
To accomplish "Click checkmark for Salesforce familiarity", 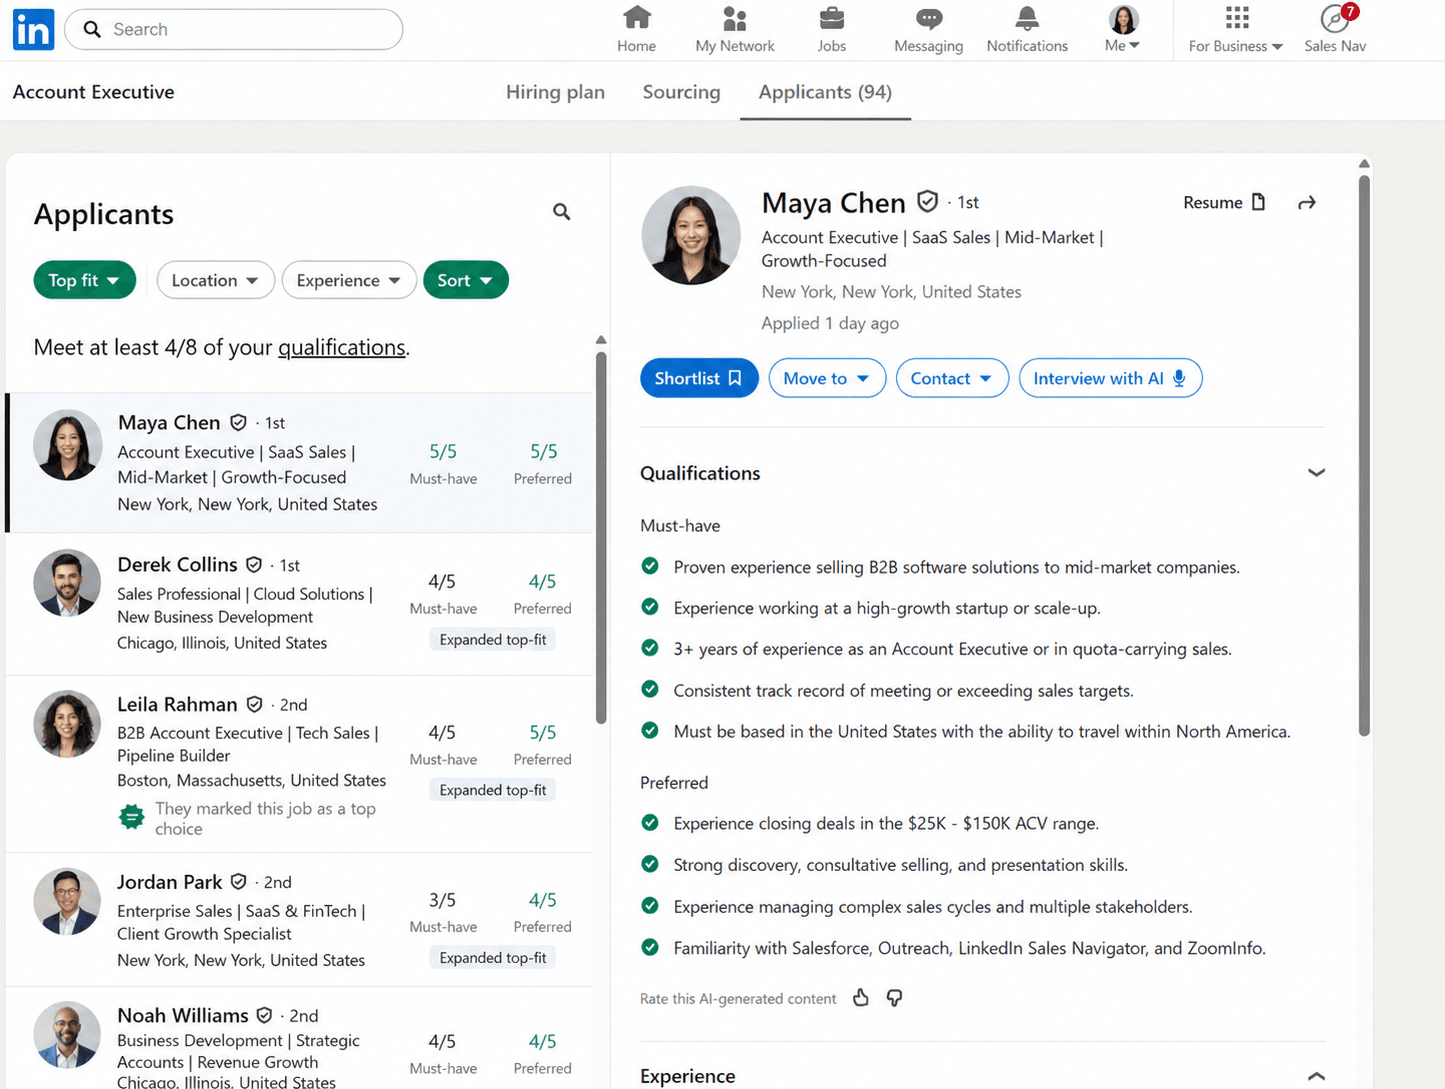I will [650, 947].
